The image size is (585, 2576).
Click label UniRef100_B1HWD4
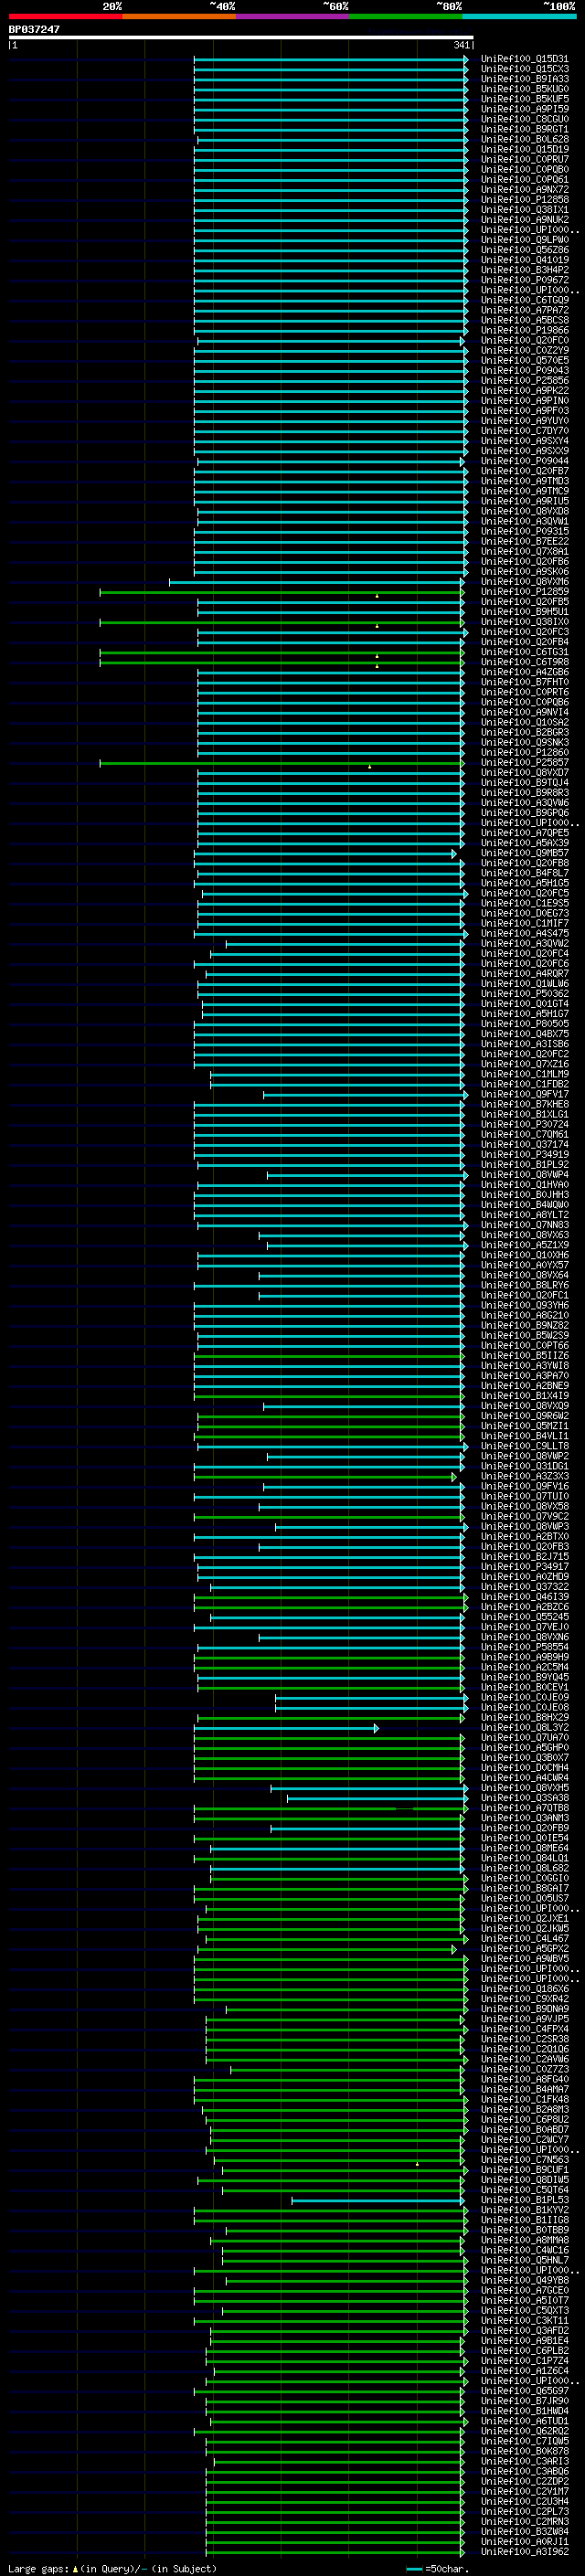coord(524,2411)
